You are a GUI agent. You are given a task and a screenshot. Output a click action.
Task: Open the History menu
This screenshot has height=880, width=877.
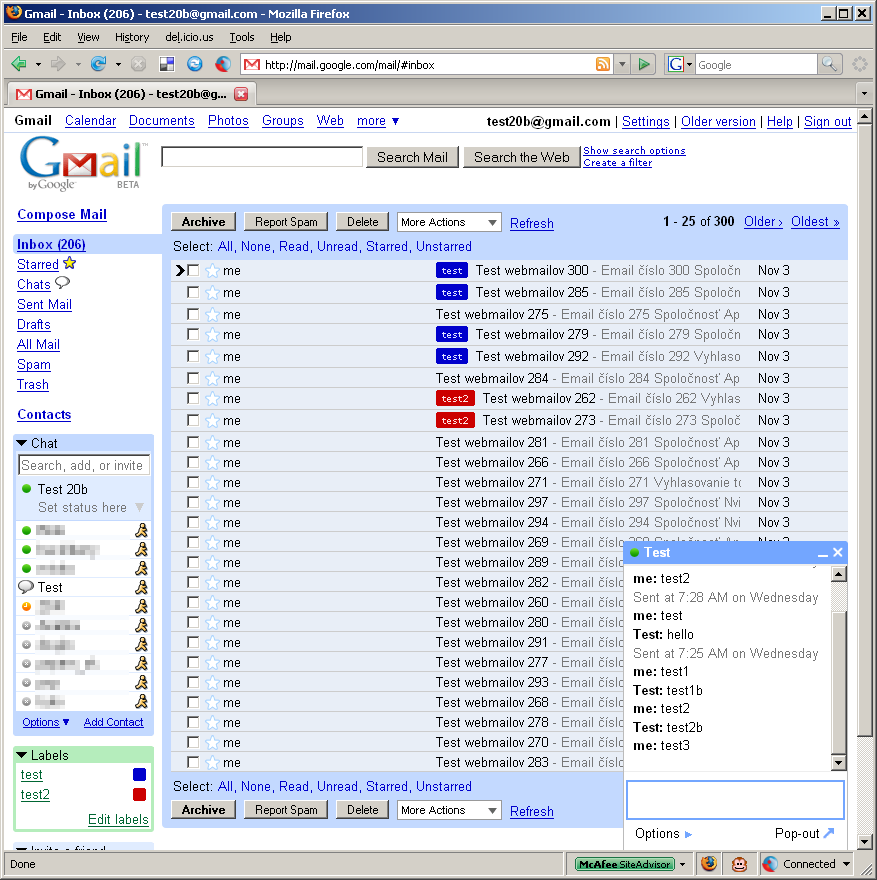[132, 37]
